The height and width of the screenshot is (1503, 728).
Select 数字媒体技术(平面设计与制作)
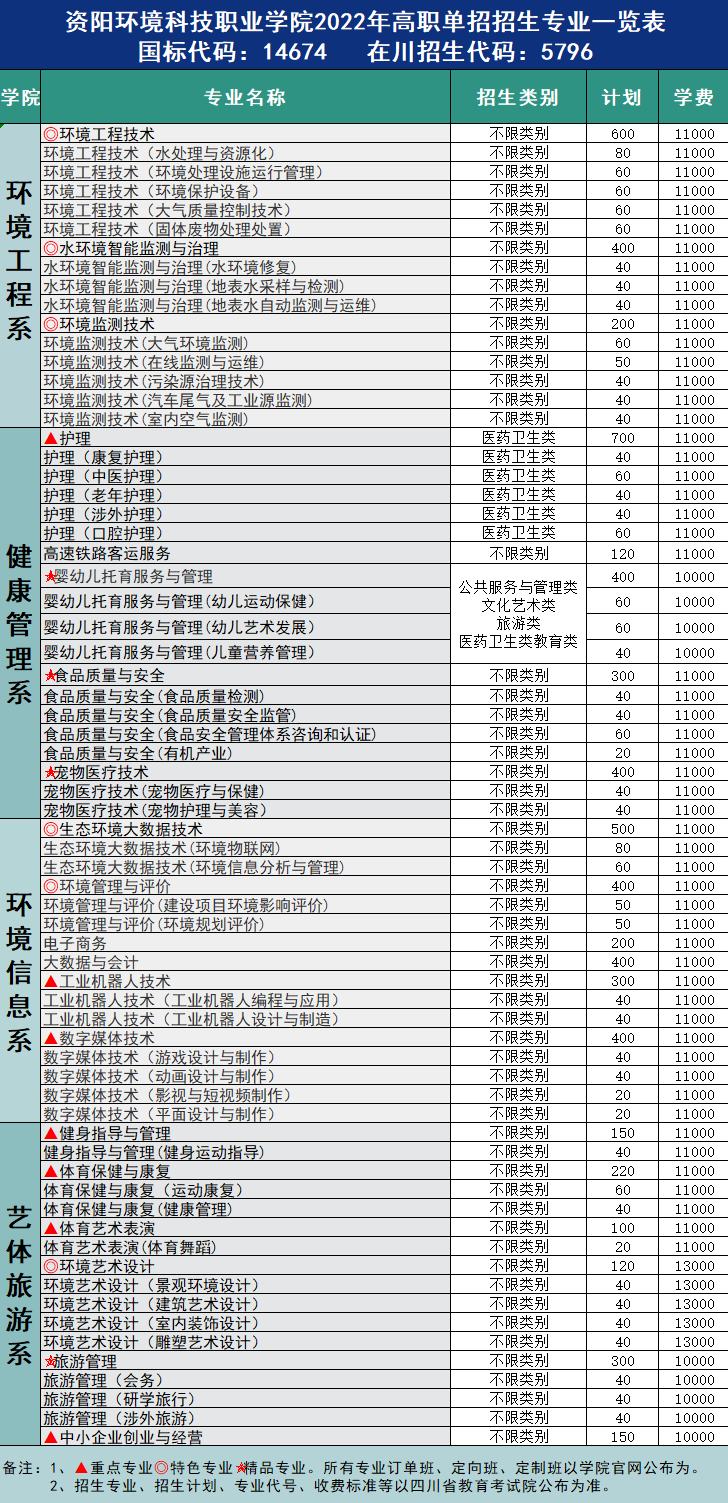click(245, 1114)
